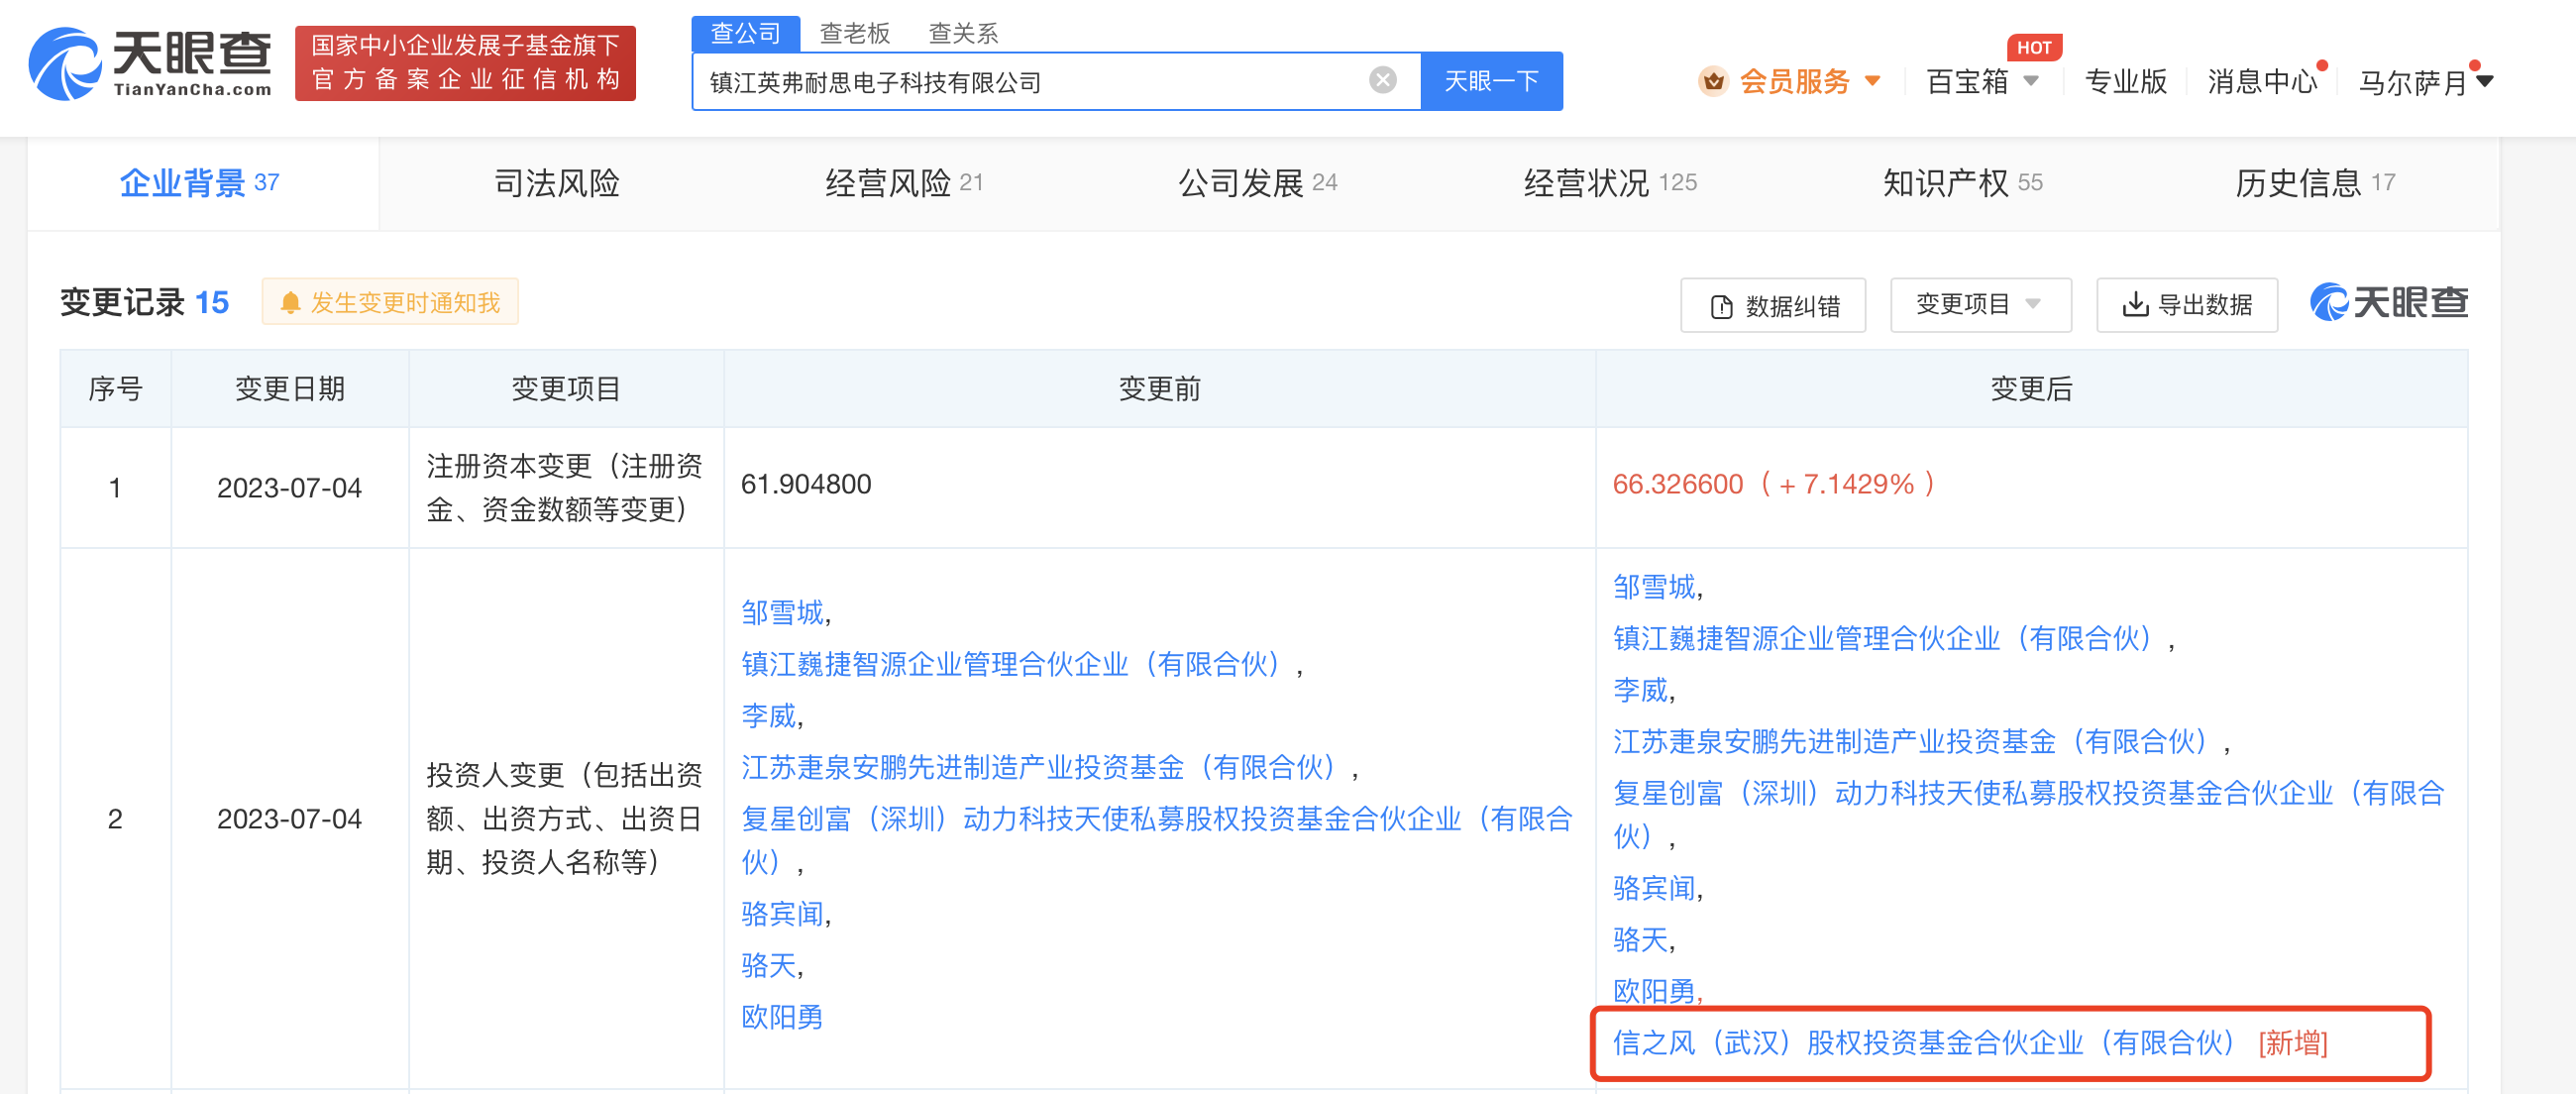The image size is (2576, 1094).
Task: Click the 天眼查 watermark logo beside 导出数据
Action: click(x=2388, y=302)
